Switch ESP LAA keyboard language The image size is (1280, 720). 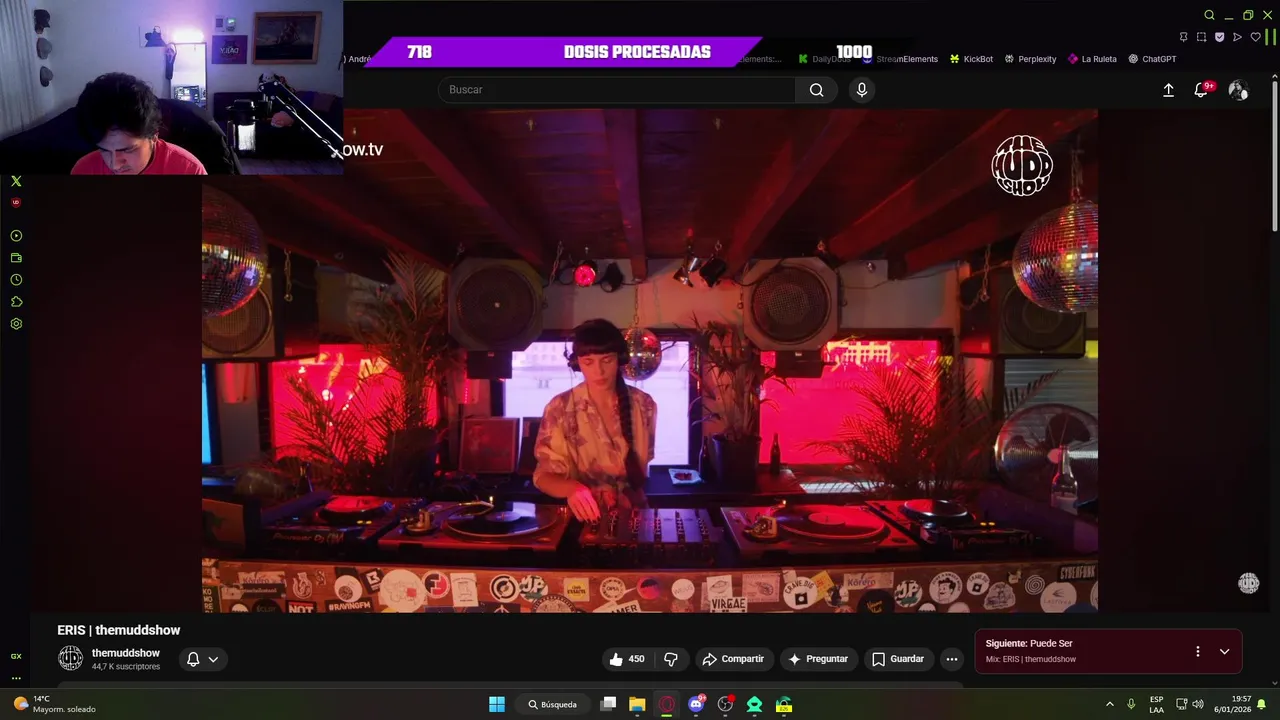pos(1156,704)
